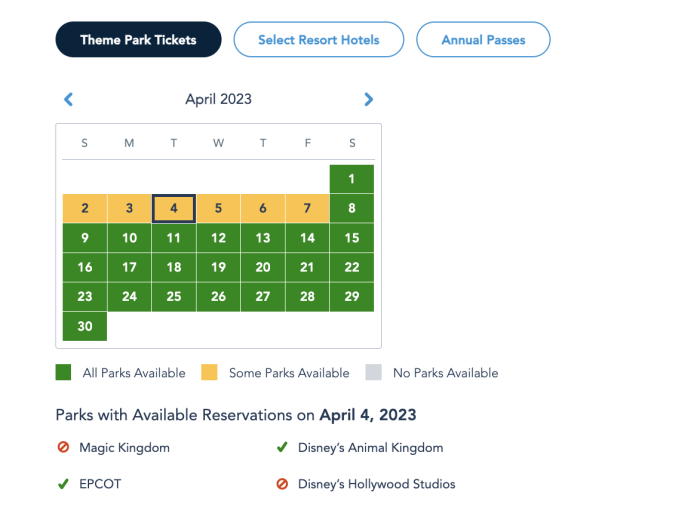Click the EPCOT park name
This screenshot has height=511, width=700.
pyautogui.click(x=100, y=484)
